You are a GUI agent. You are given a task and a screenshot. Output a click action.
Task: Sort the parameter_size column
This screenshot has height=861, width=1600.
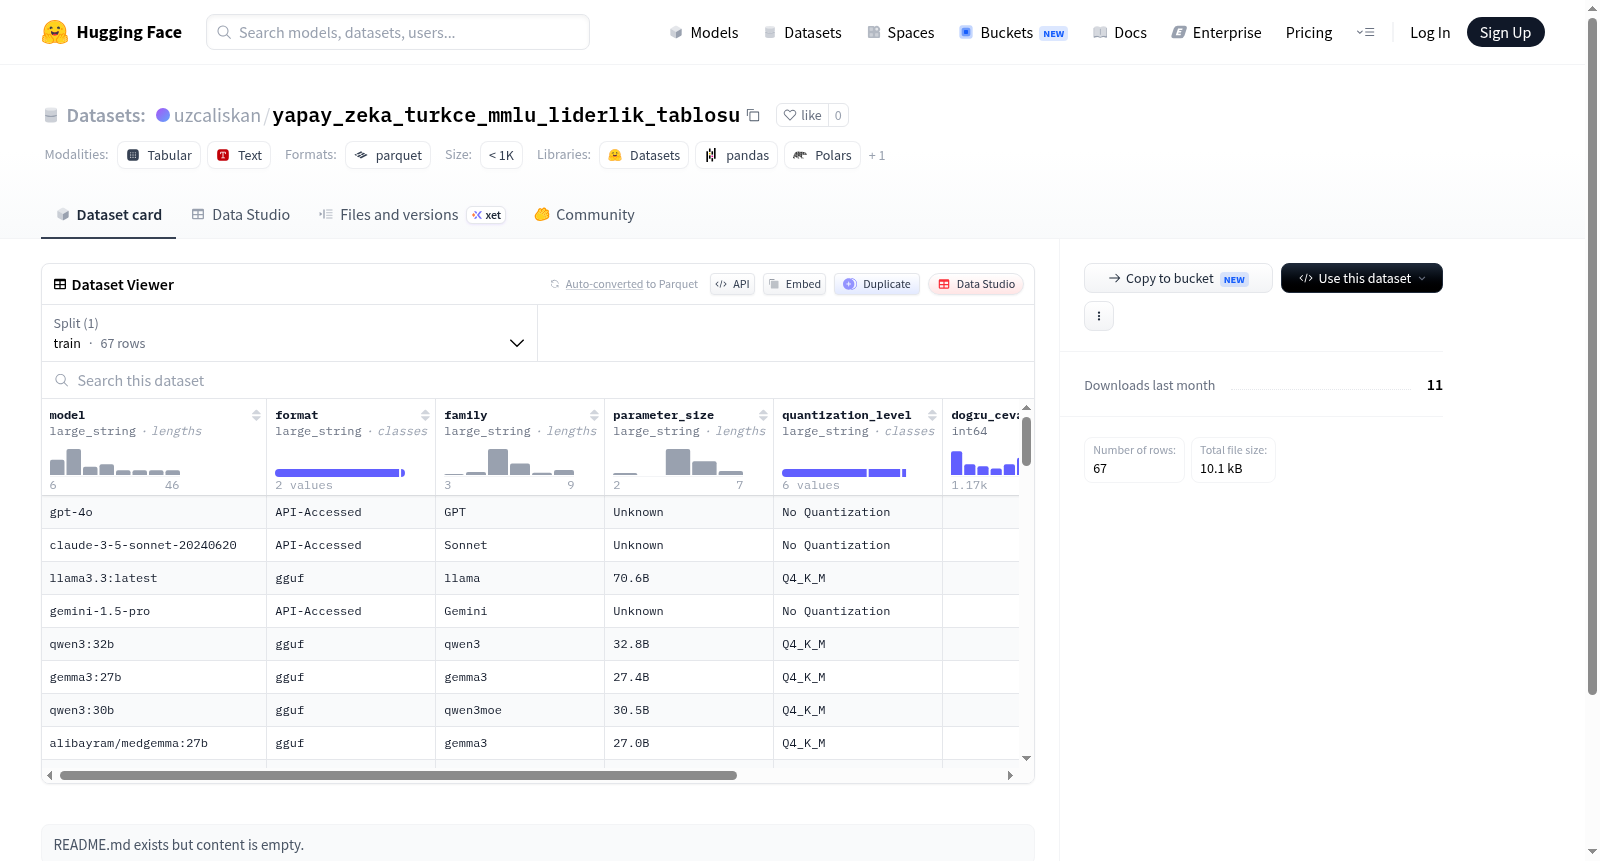pyautogui.click(x=763, y=415)
